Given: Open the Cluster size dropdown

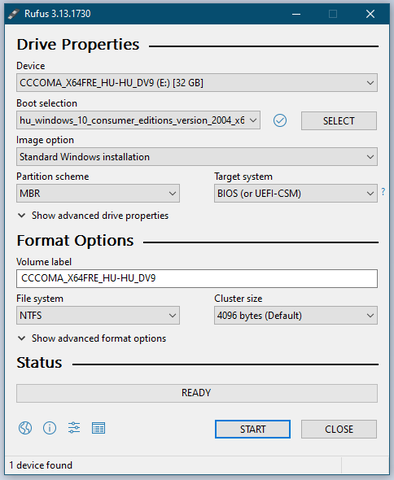Looking at the screenshot, I should click(296, 315).
